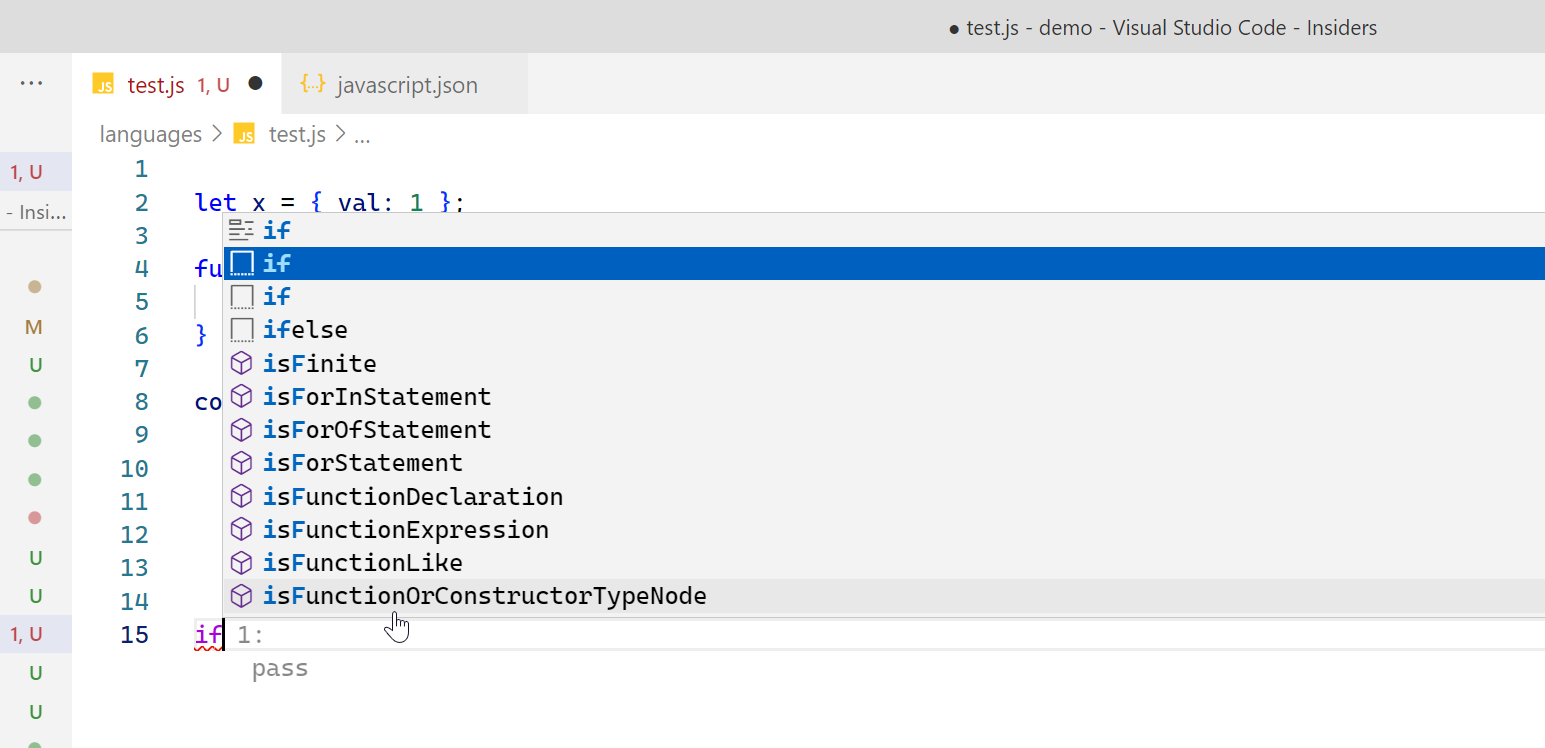1545x748 pixels.
Task: Click the cube icon beside isFunctionDeclaration
Action: (x=241, y=495)
